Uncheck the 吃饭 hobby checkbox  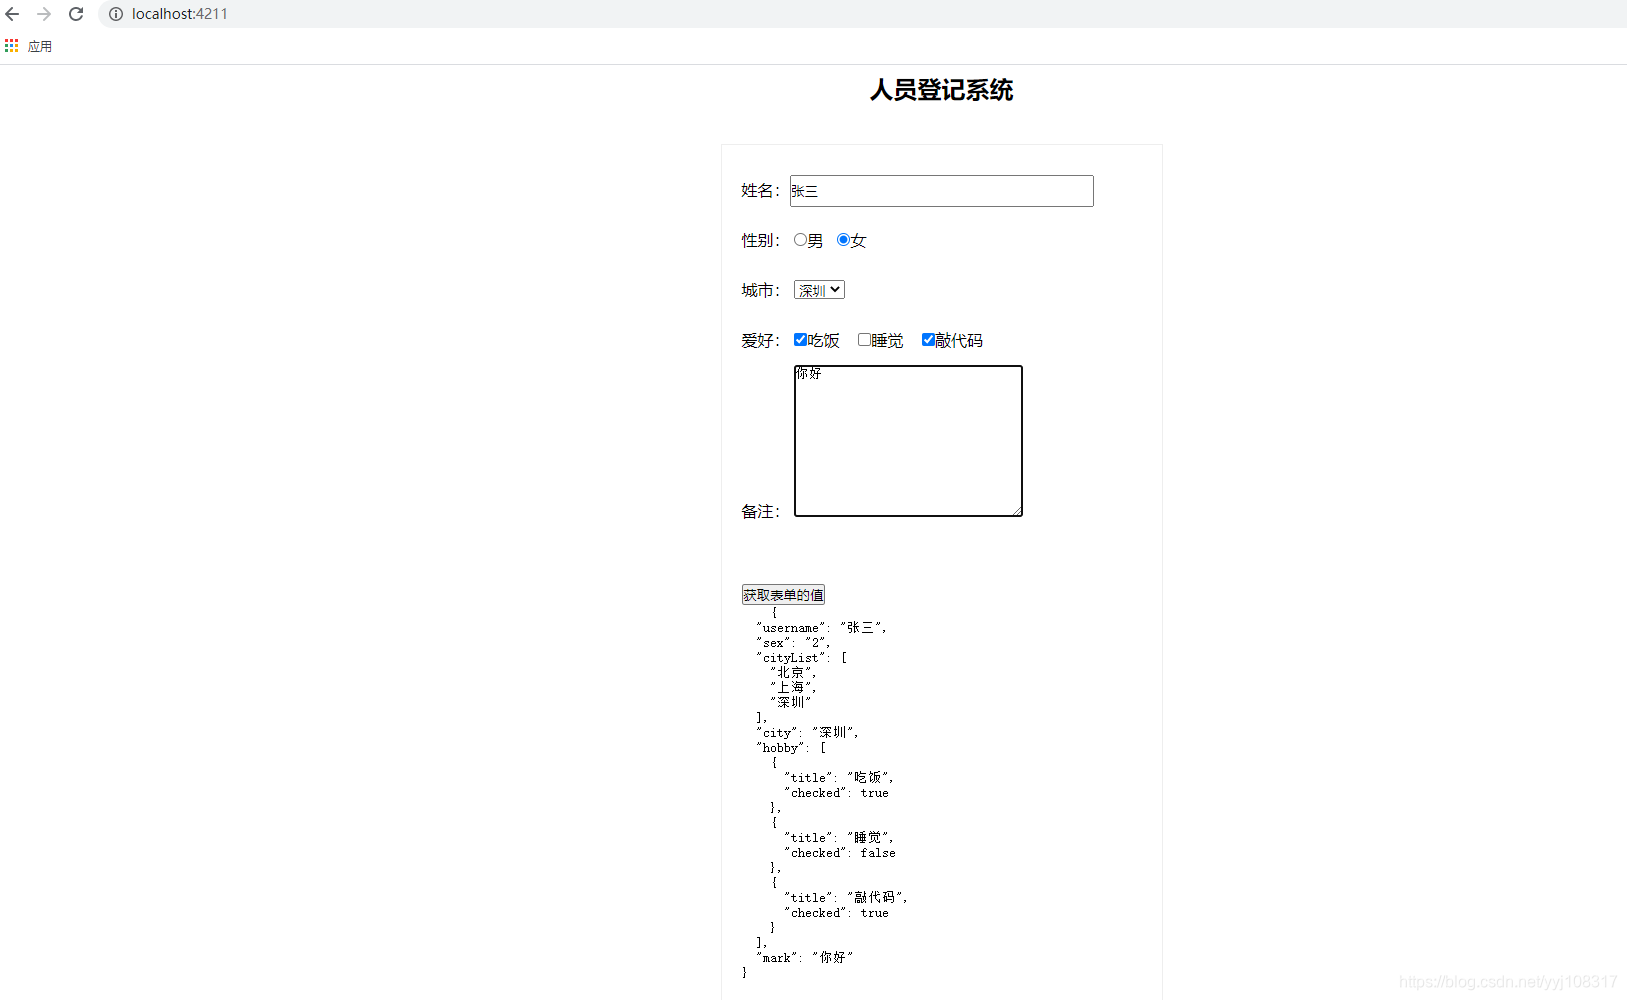(800, 339)
